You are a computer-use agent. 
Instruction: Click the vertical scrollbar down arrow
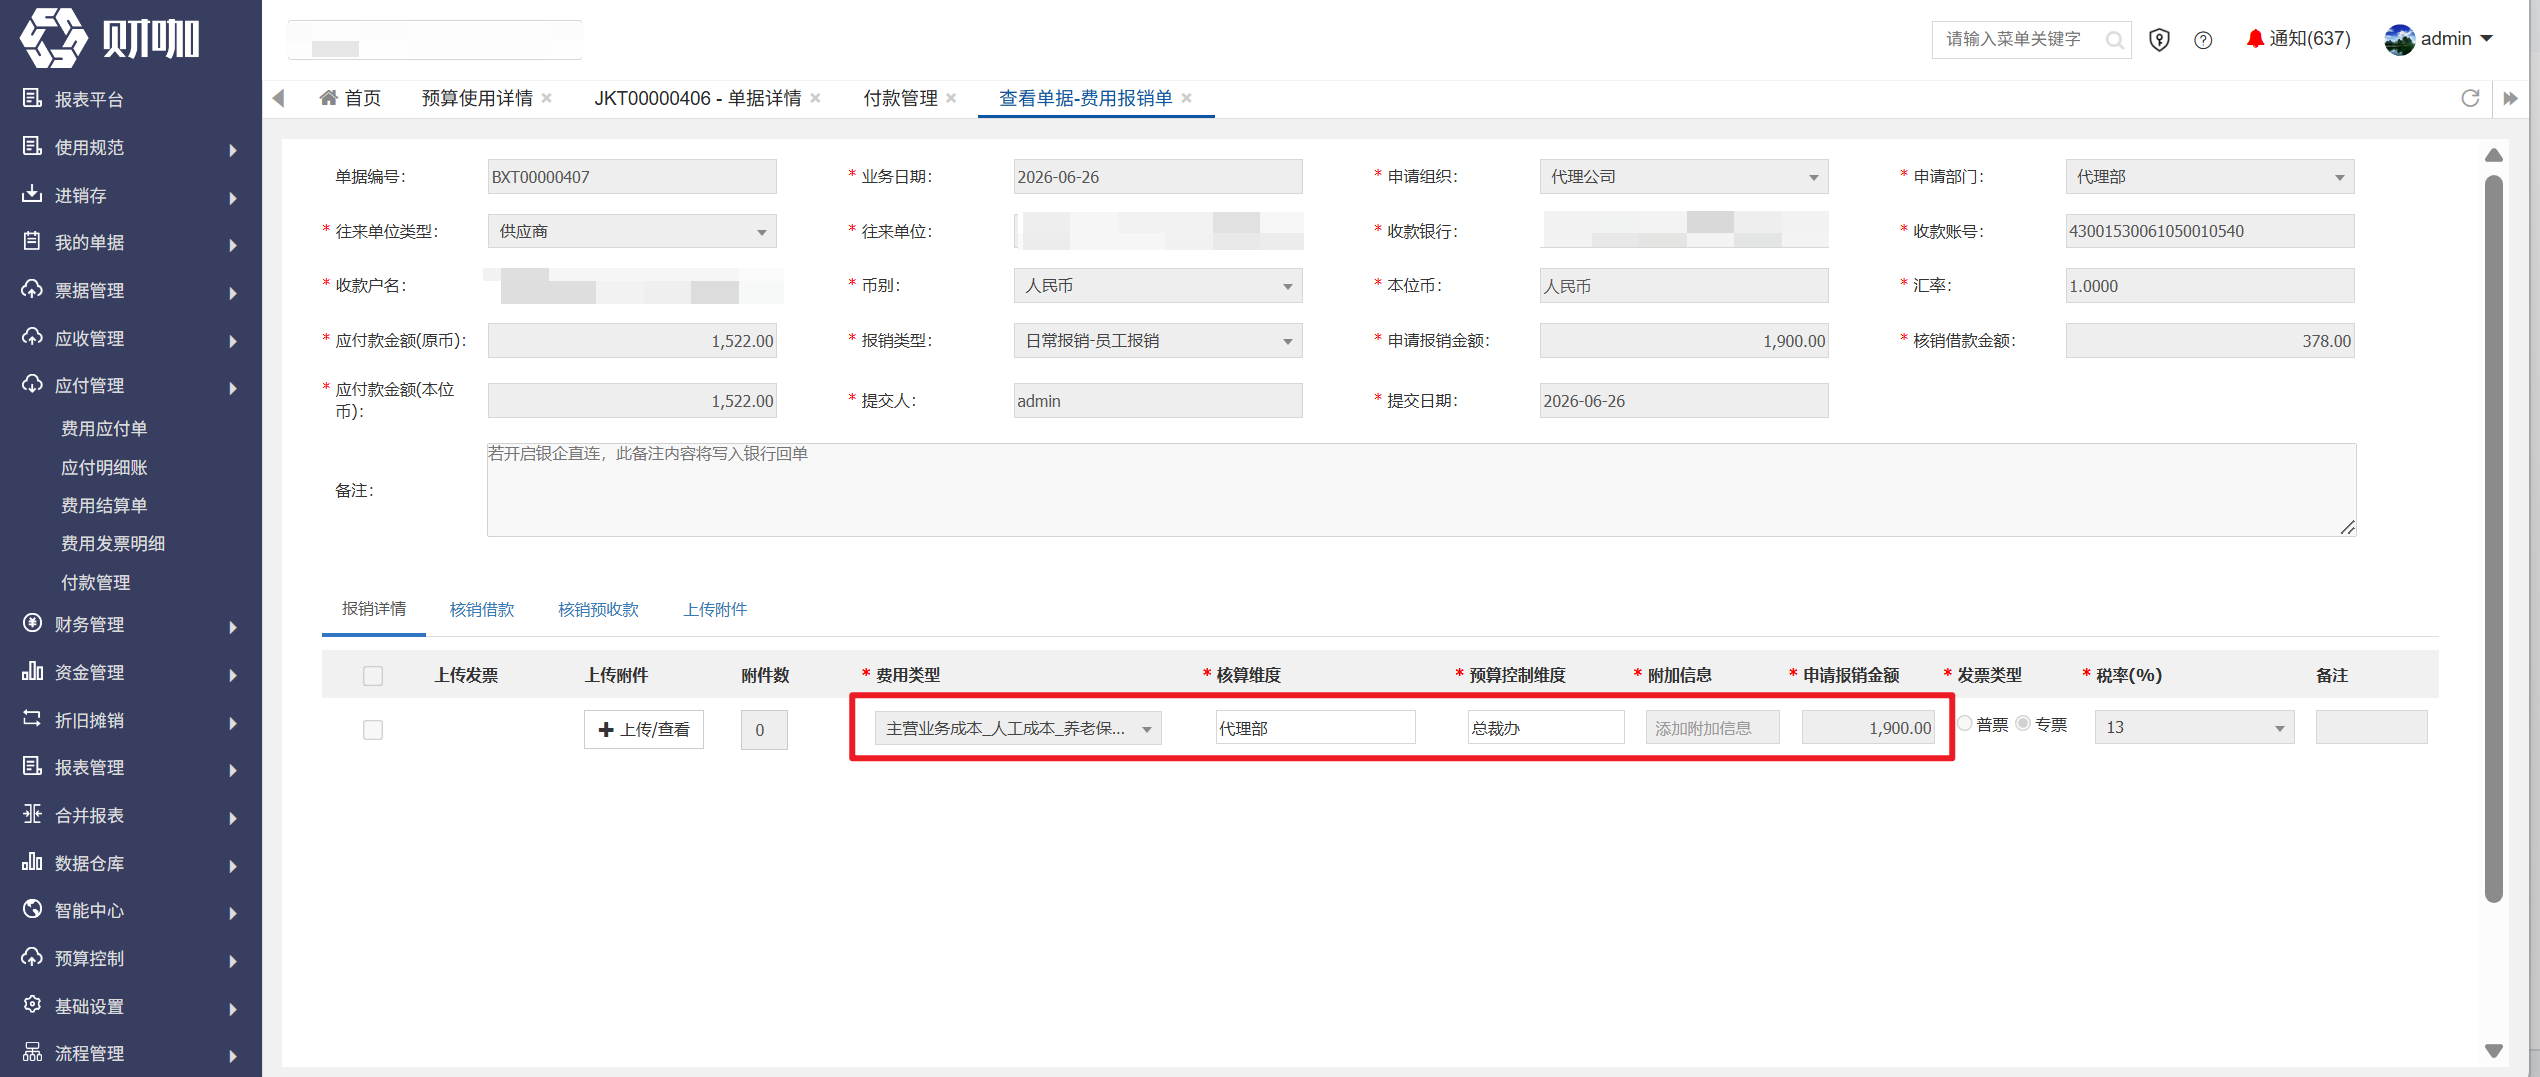[x=2494, y=1050]
